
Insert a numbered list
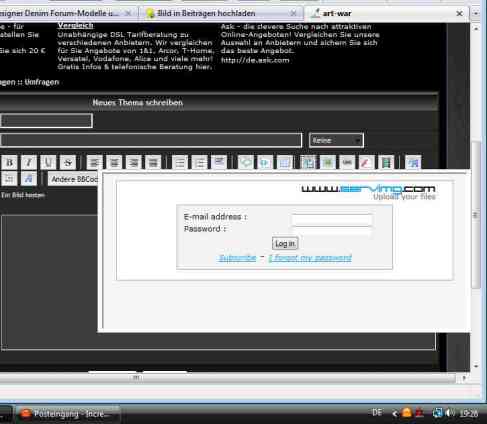(x=200, y=162)
